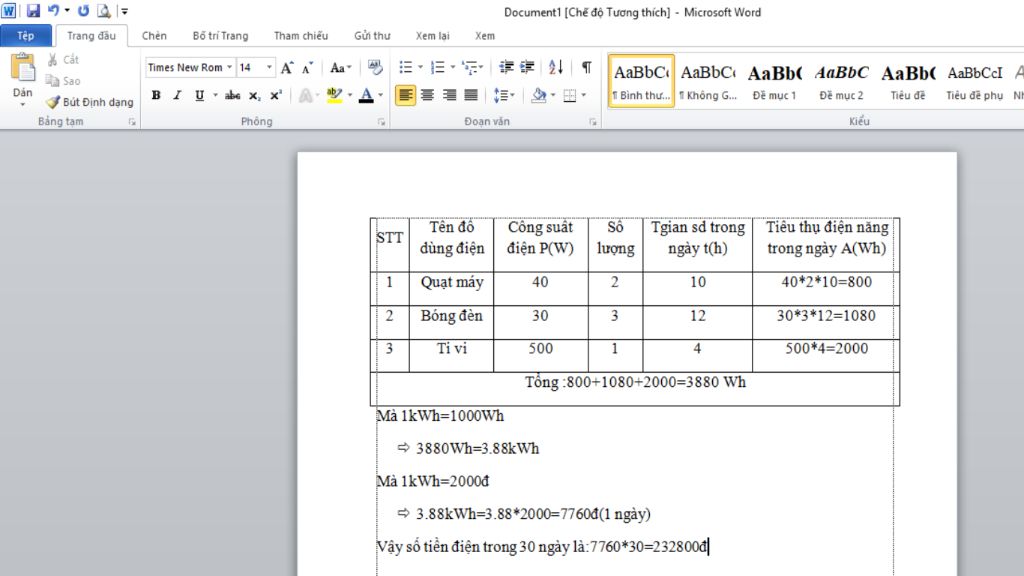Switch to the Bố trí Trang tab
Screen dimensions: 1024x576
tap(220, 35)
